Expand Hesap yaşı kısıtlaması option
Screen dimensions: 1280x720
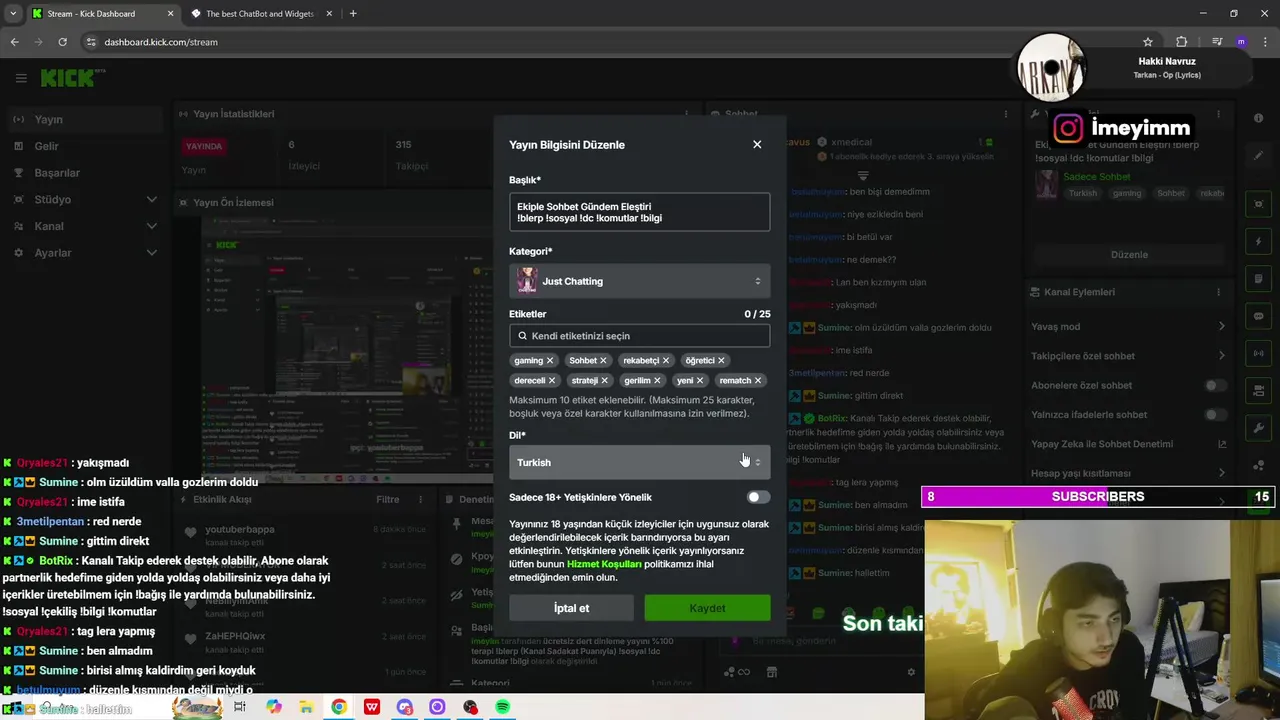(x=1222, y=473)
